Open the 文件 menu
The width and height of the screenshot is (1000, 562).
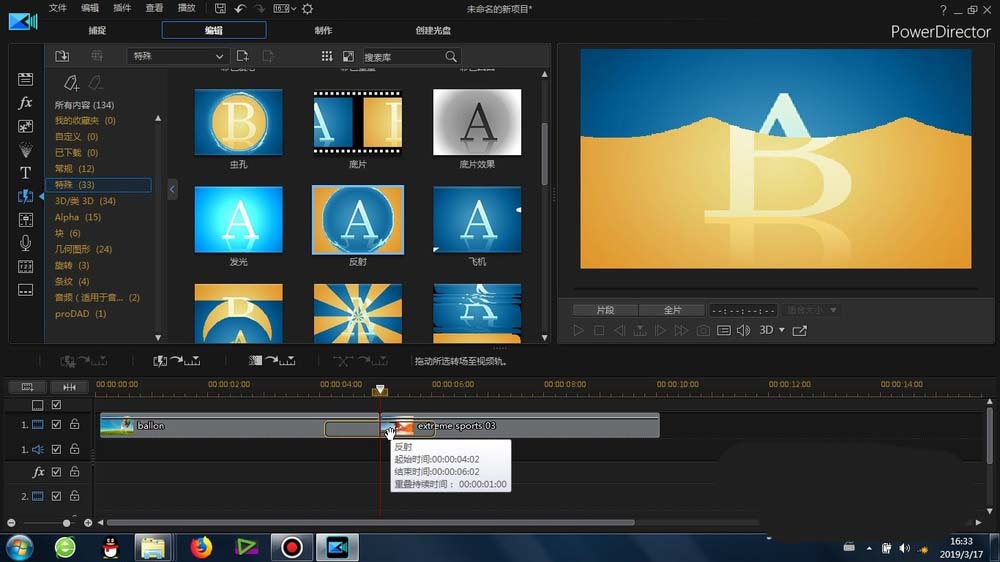58,9
